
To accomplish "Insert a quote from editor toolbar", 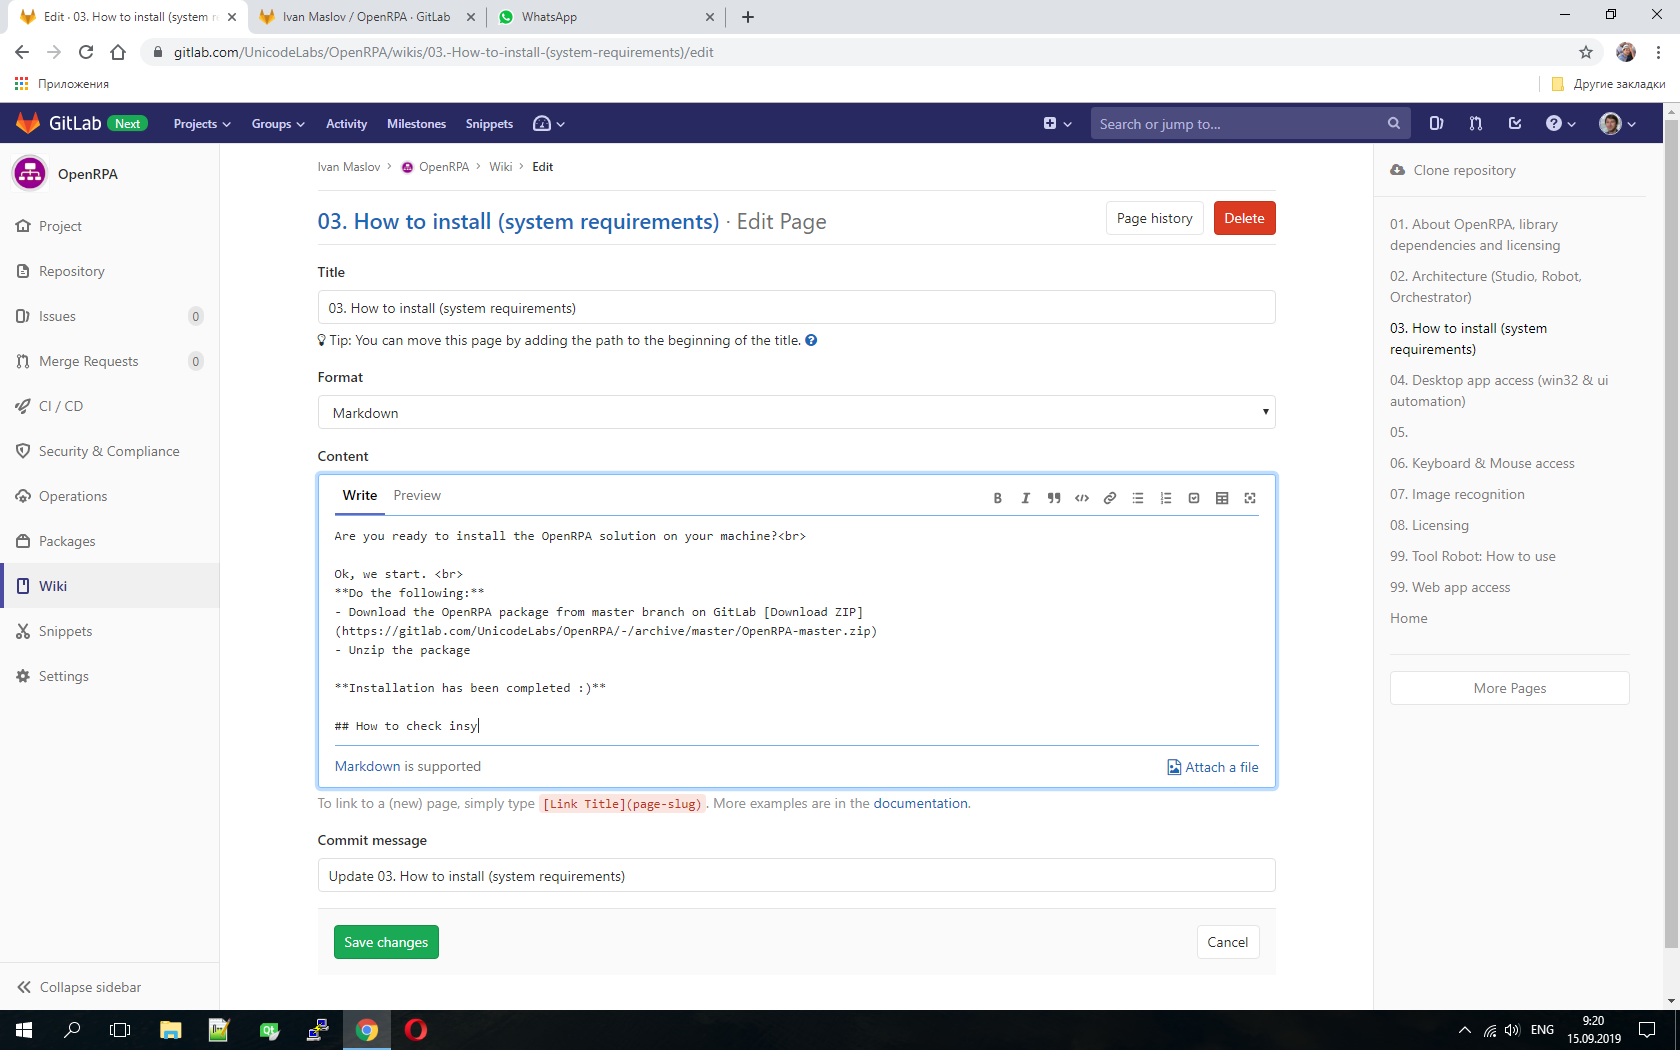I will point(1053,498).
